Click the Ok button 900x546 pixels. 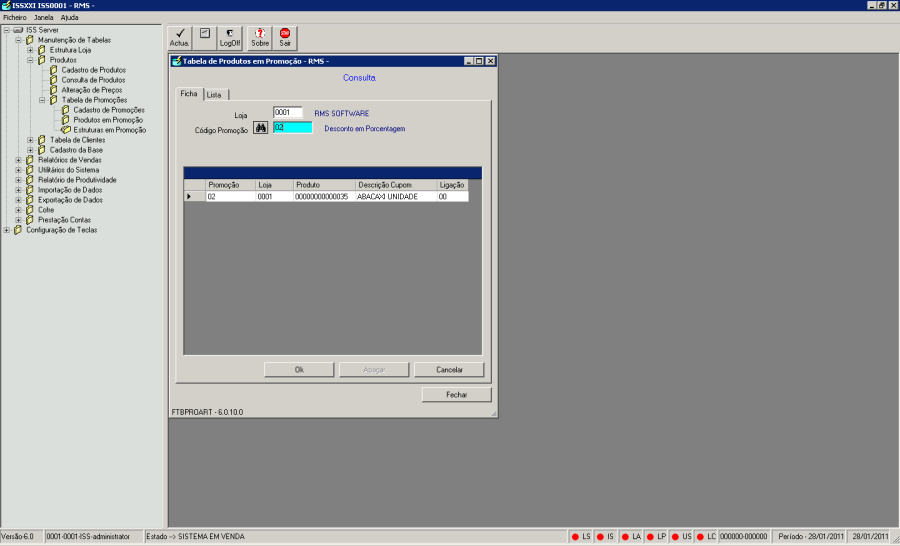[299, 370]
